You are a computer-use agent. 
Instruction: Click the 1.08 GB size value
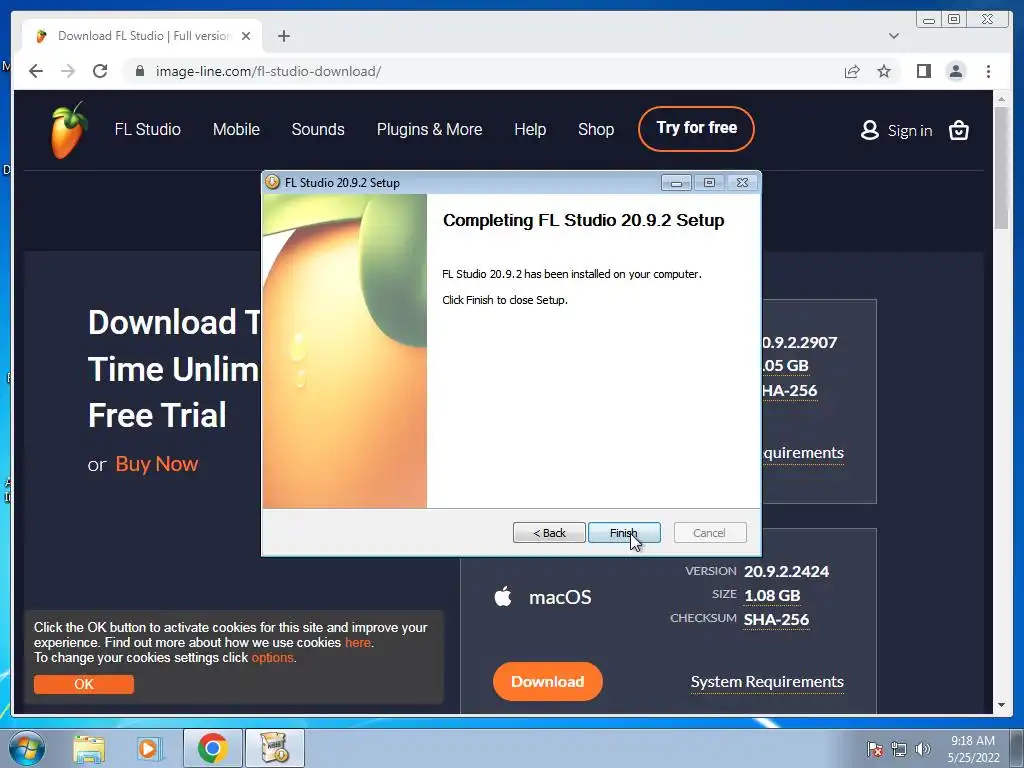772,596
